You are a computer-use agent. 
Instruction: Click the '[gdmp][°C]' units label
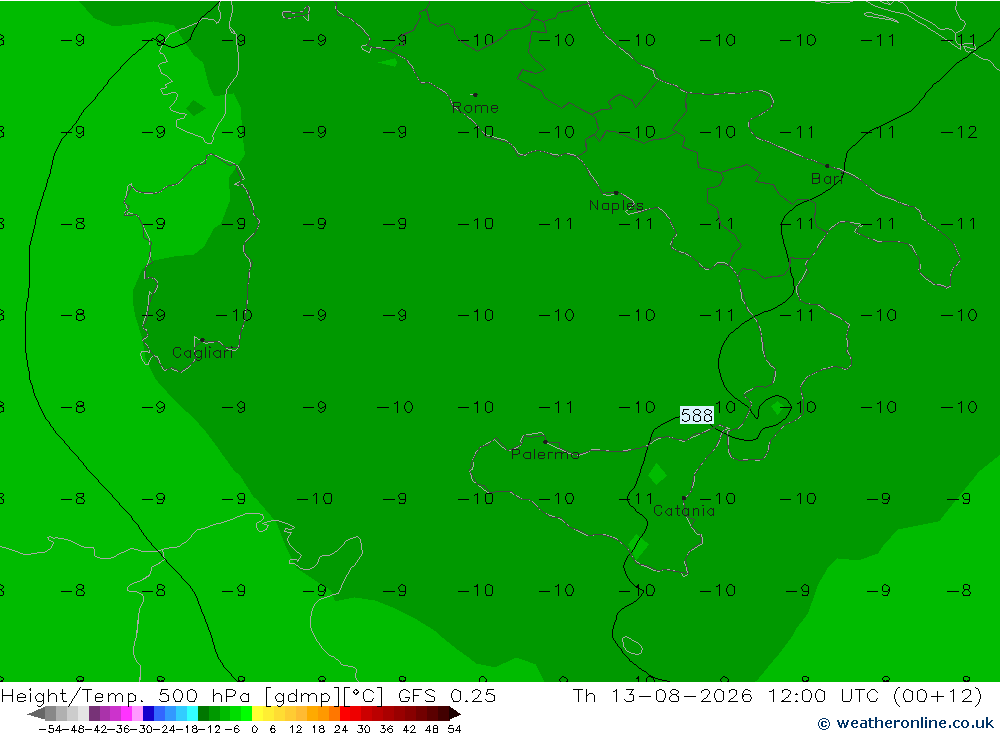tap(323, 695)
